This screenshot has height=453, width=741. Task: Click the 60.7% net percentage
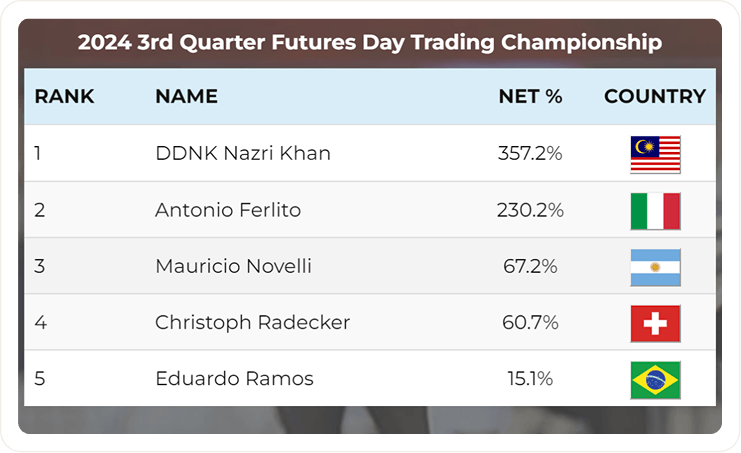[530, 323]
